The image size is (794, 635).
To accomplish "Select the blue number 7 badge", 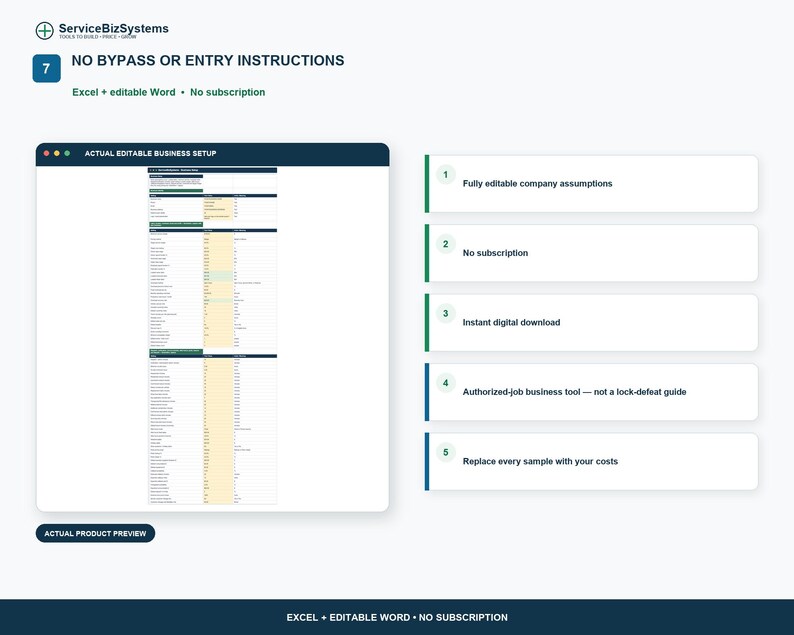I will [47, 68].
